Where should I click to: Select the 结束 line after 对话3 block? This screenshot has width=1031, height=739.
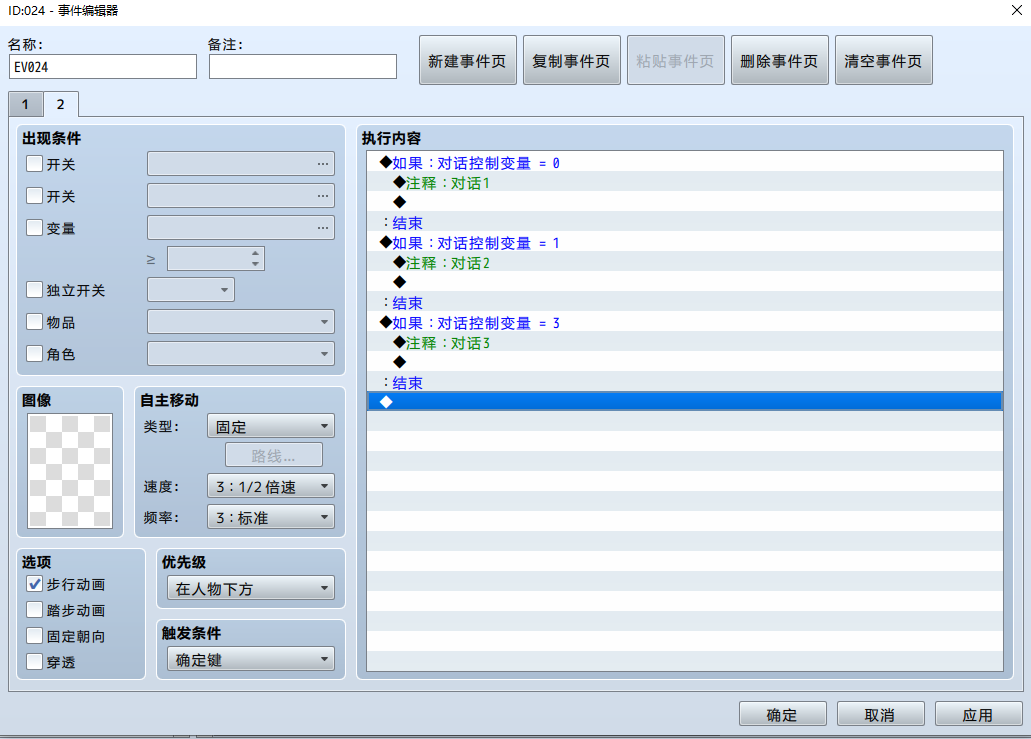click(x=684, y=383)
